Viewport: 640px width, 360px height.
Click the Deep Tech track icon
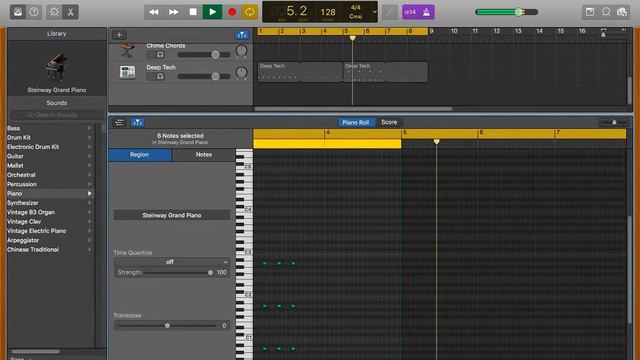click(x=127, y=72)
